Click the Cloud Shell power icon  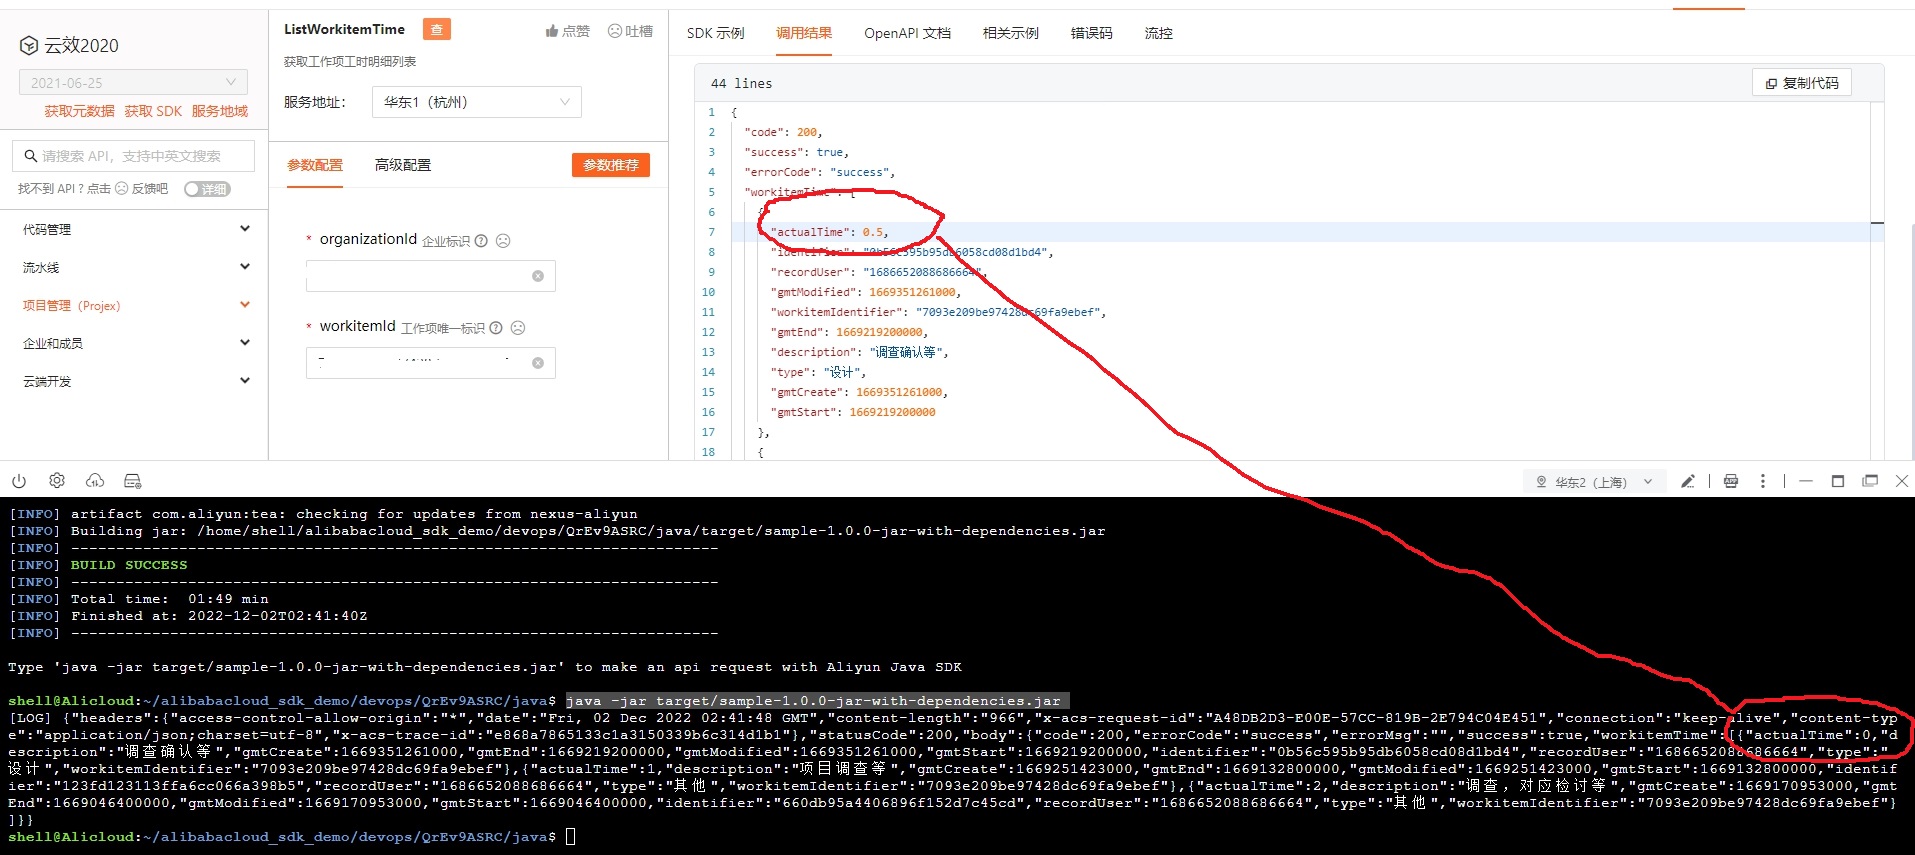(19, 481)
